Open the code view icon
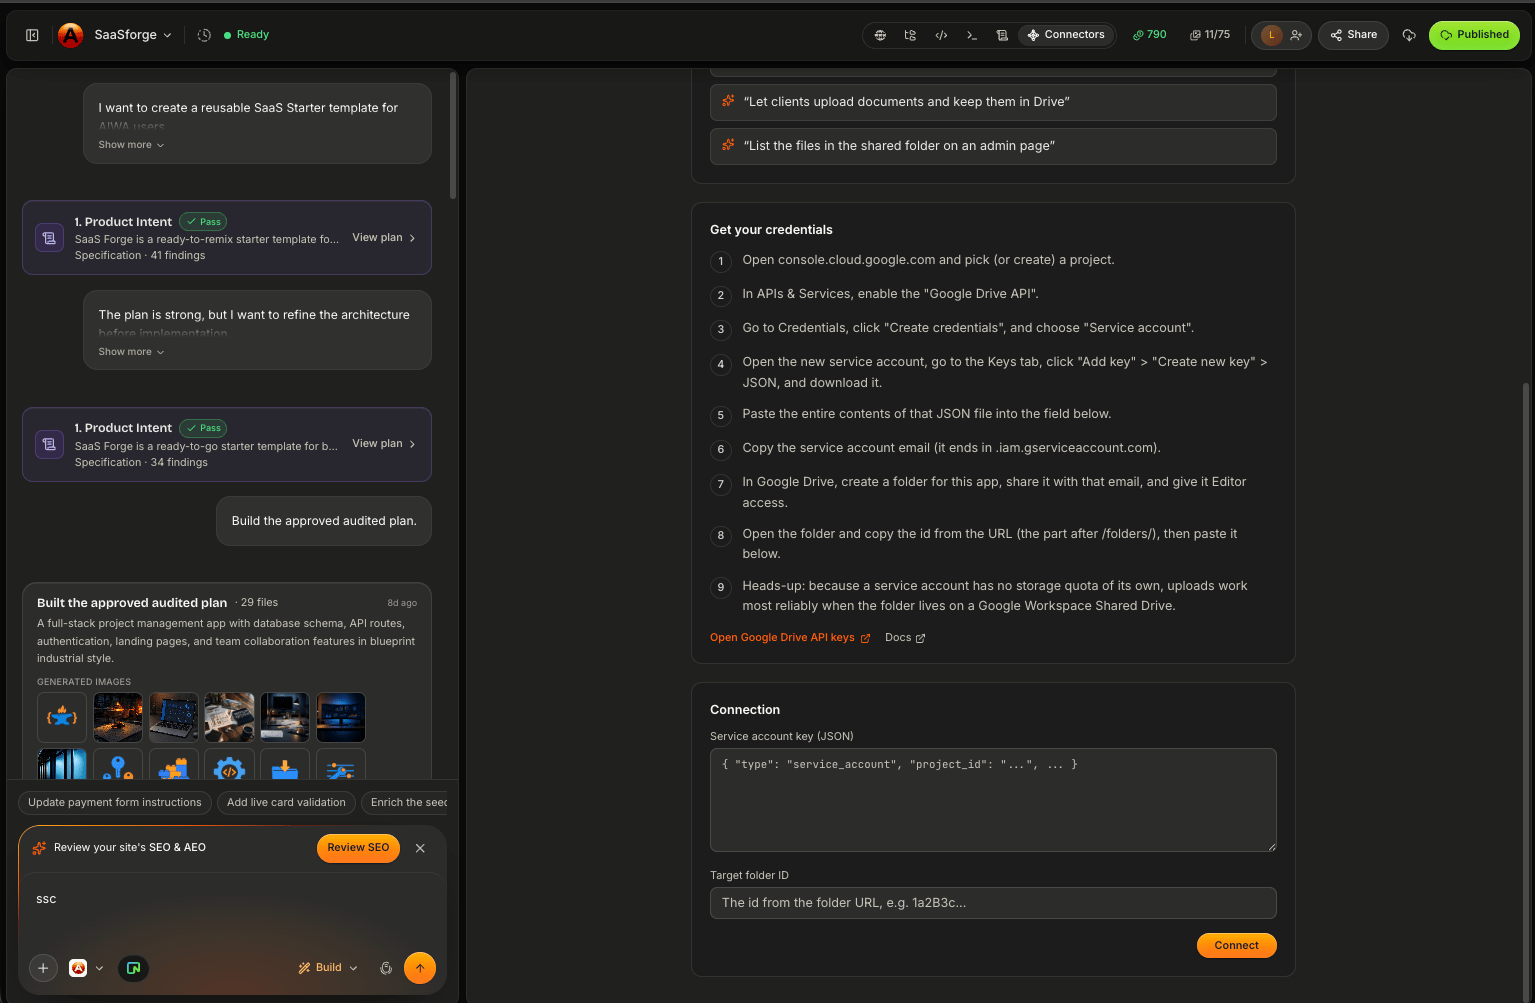 click(941, 35)
